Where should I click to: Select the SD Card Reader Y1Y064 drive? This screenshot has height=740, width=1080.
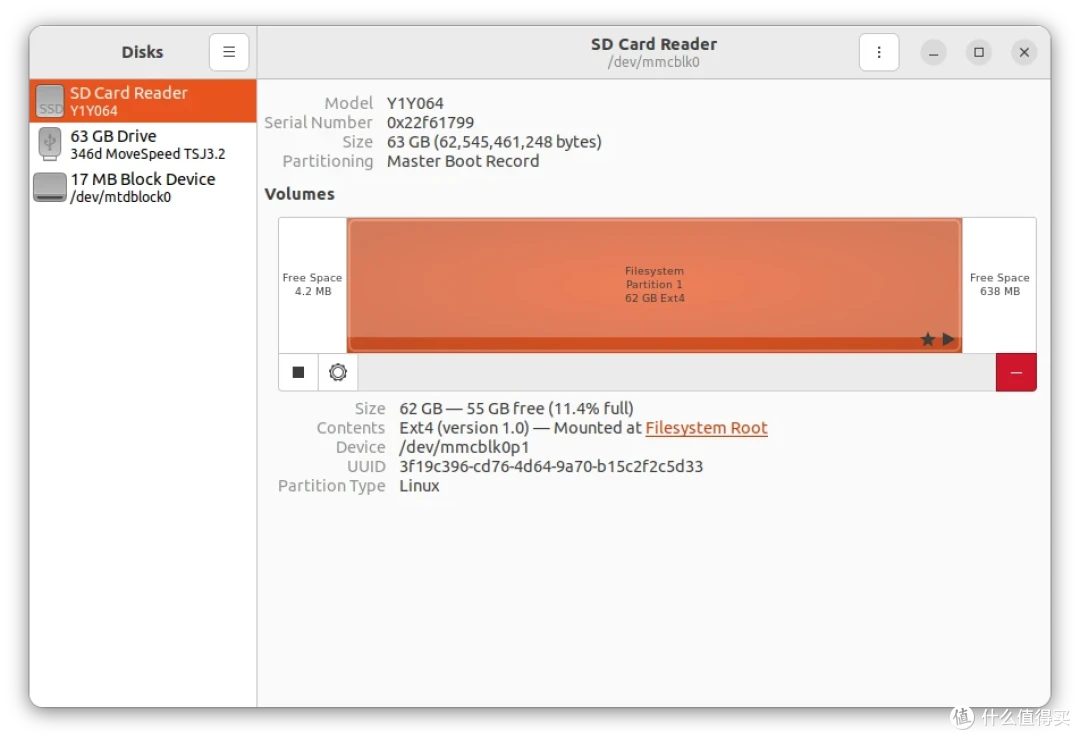[143, 101]
